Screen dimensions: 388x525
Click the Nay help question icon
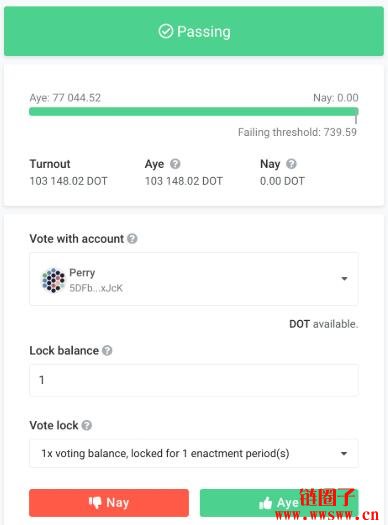pyautogui.click(x=291, y=164)
